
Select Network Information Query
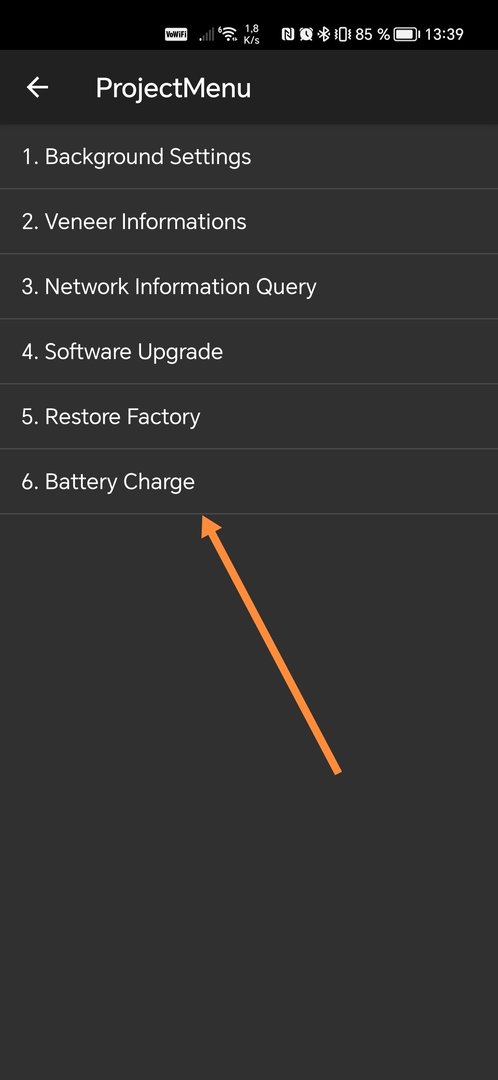click(249, 287)
